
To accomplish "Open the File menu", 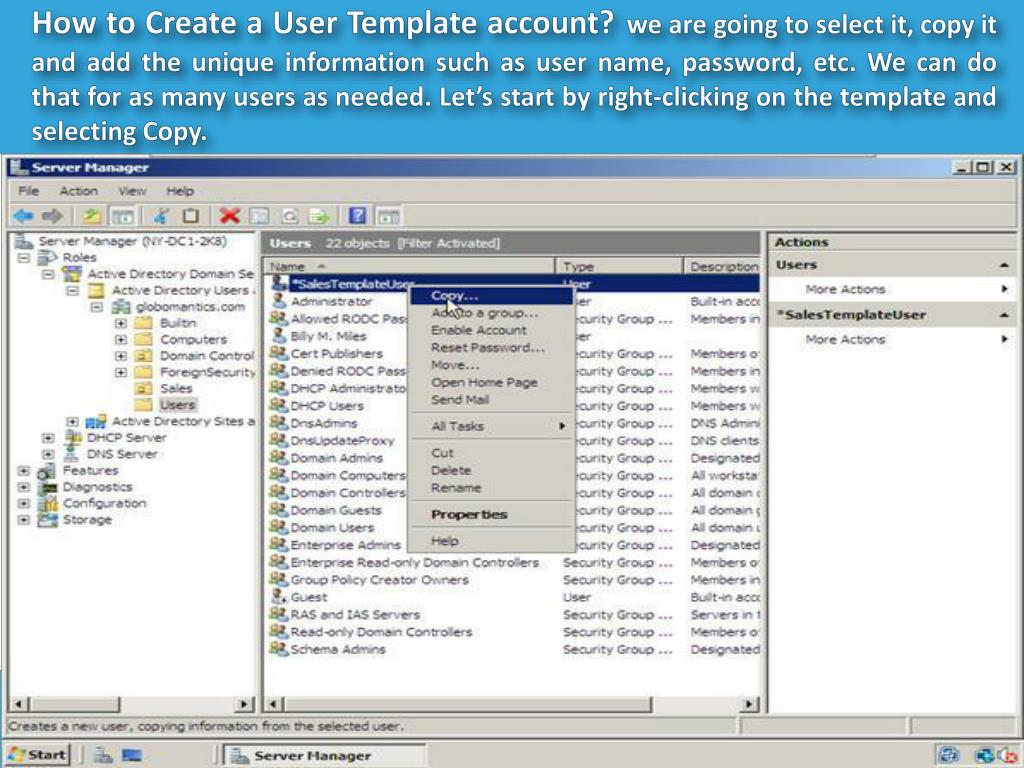I will pos(28,191).
